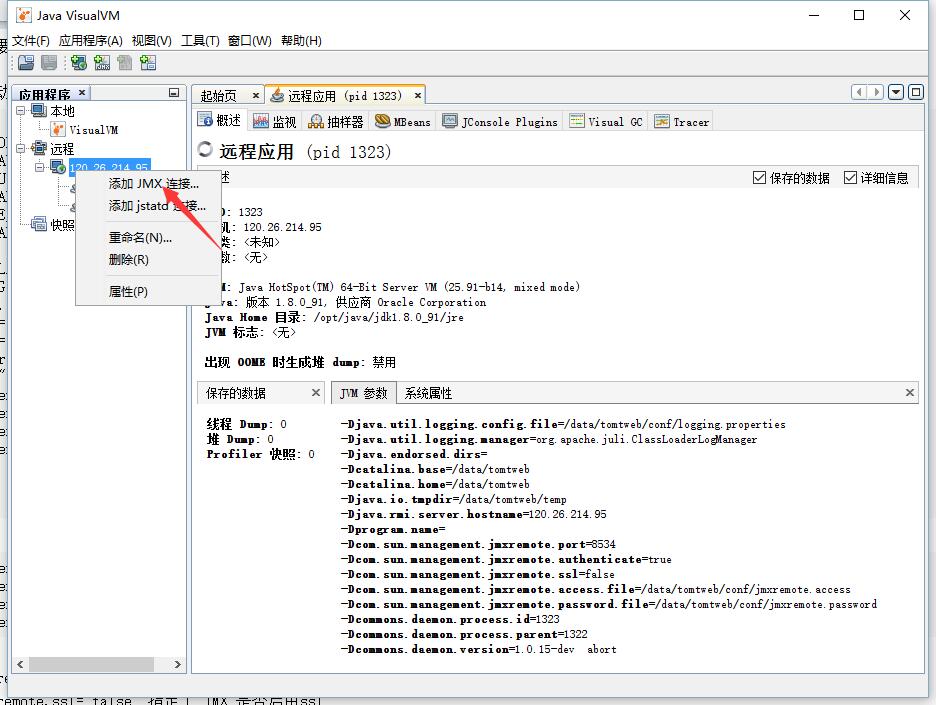Close the JVM 参数 details section
The height and width of the screenshot is (705, 936).
(x=910, y=392)
